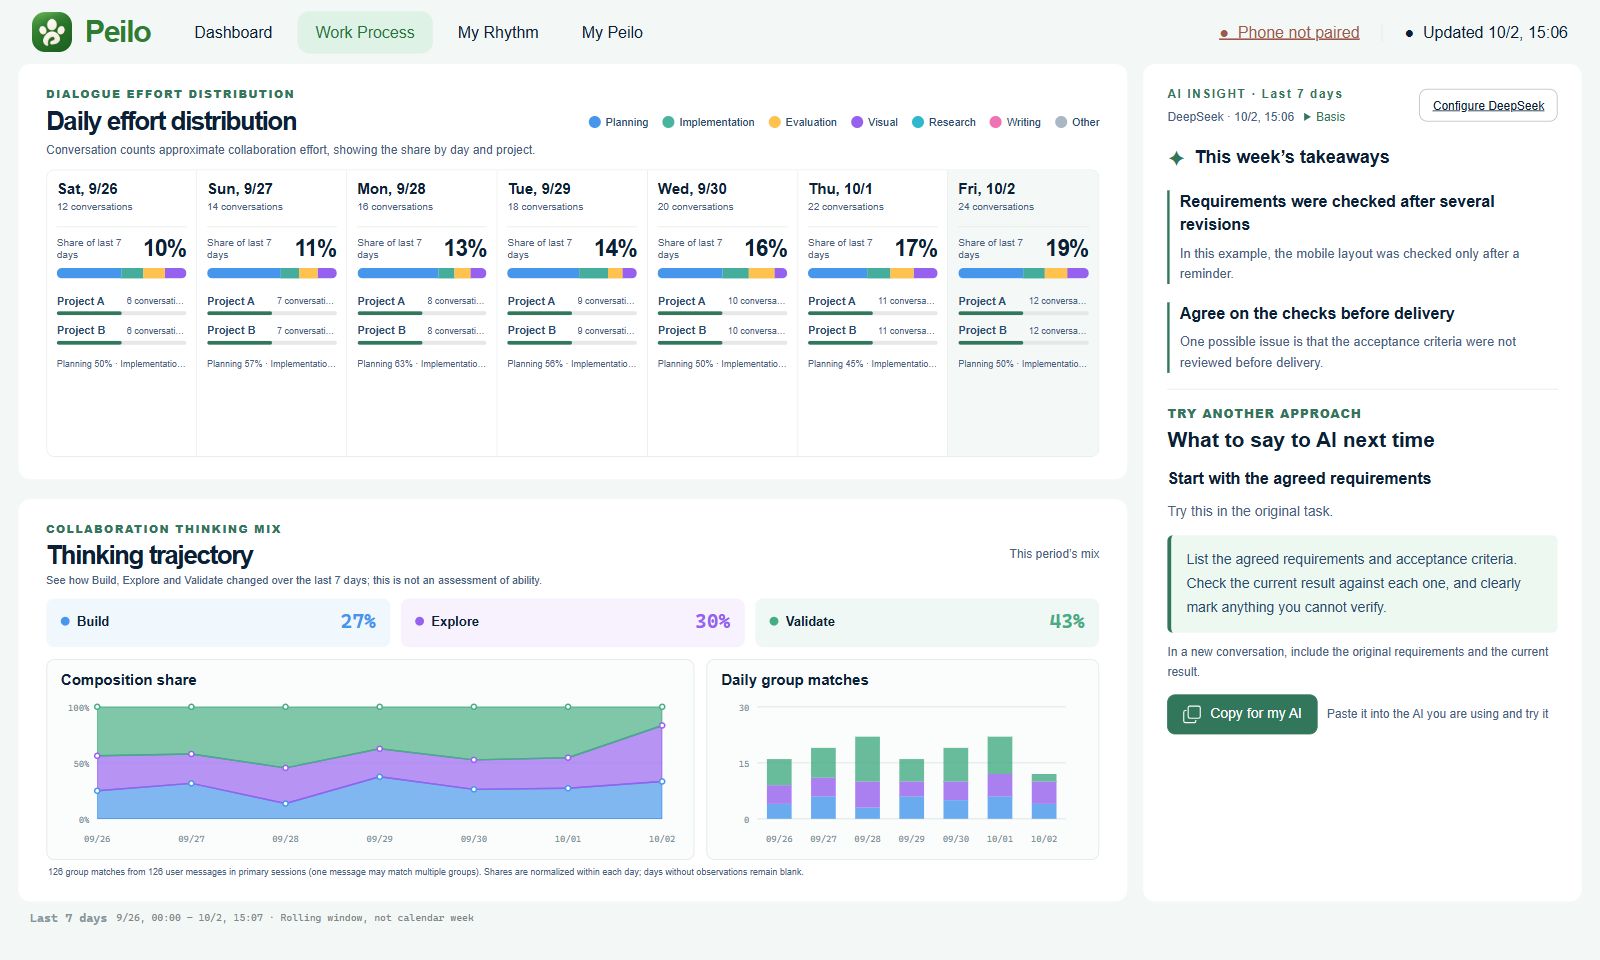Select the Build 27% card
1600x960 pixels.
[x=218, y=622]
